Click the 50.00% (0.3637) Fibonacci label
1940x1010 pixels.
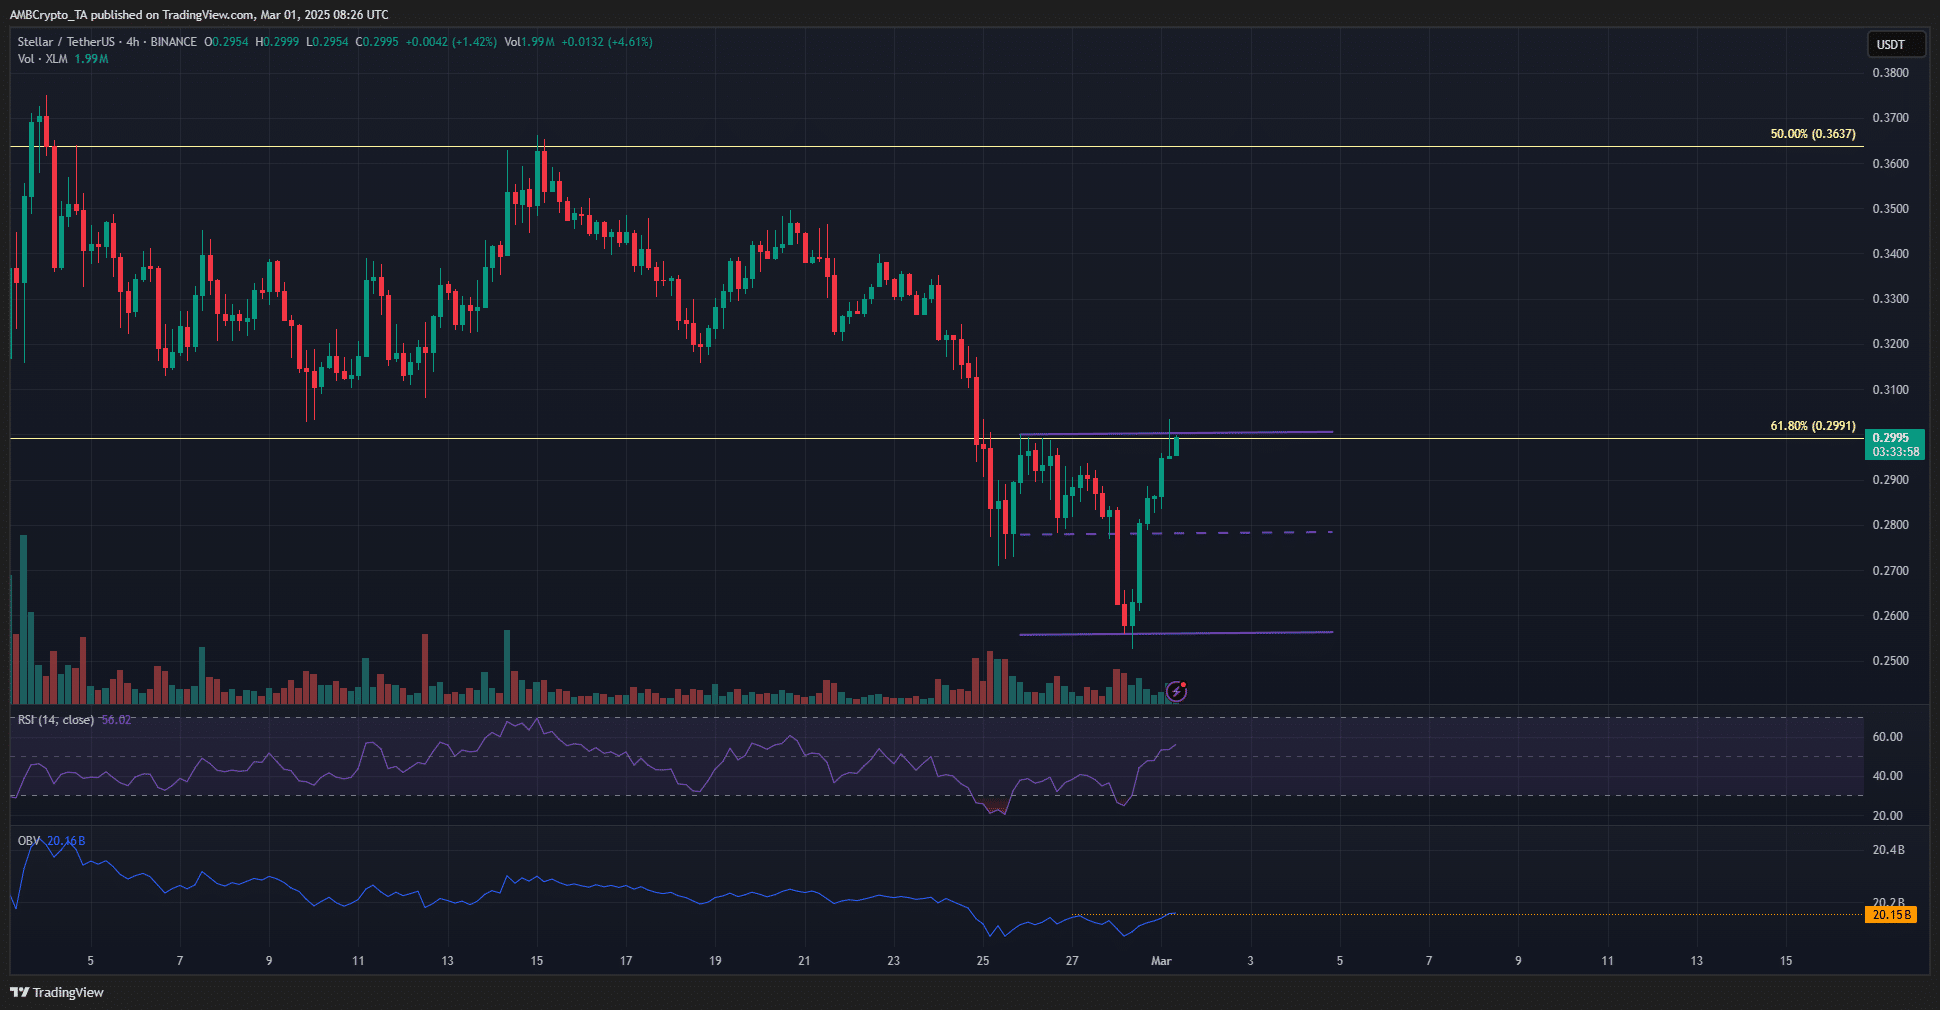coord(1813,134)
